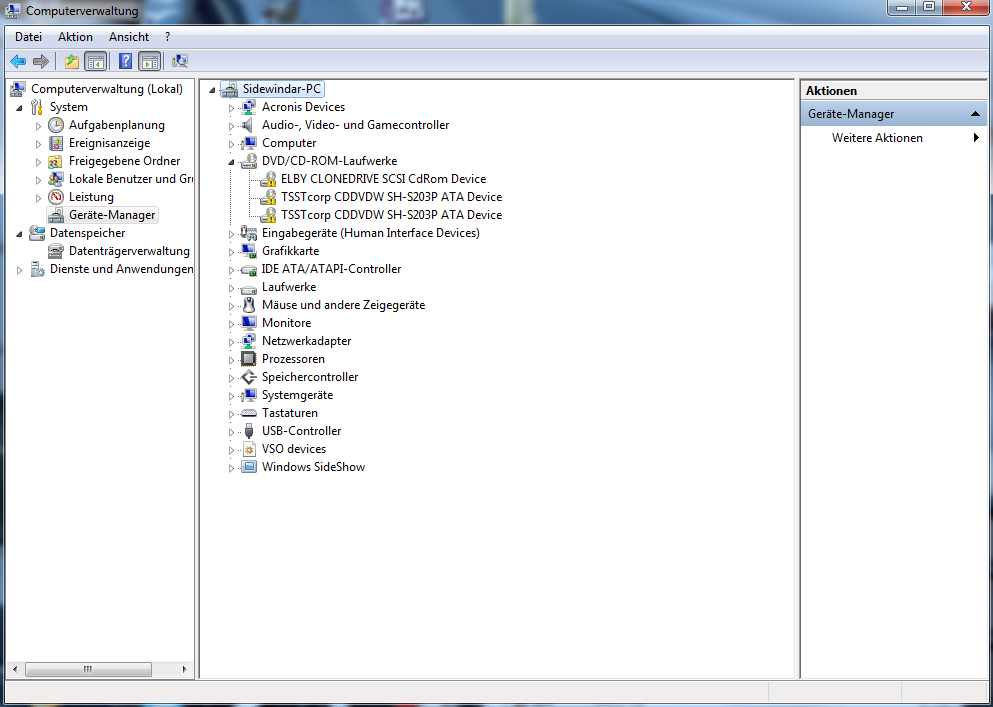Open the Datei menu

[x=28, y=37]
